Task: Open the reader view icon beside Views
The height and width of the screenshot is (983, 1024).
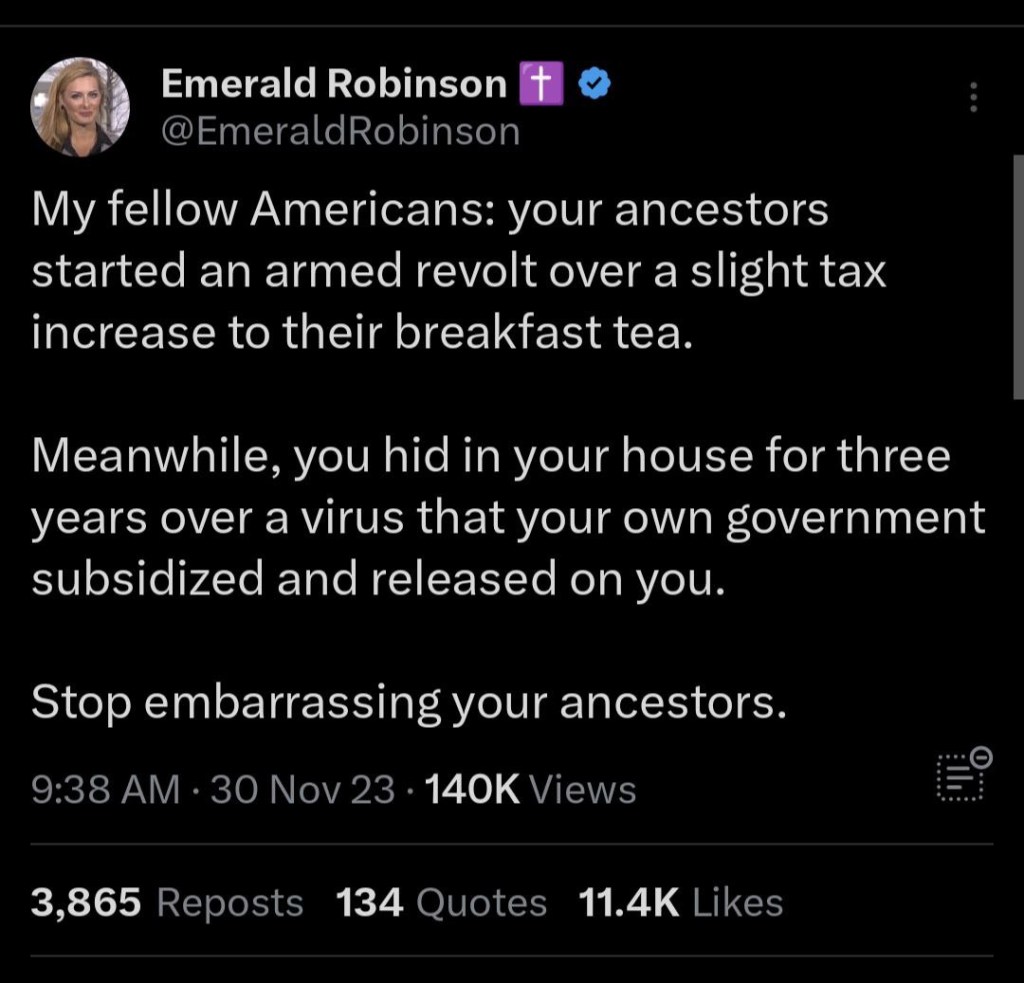Action: click(962, 774)
